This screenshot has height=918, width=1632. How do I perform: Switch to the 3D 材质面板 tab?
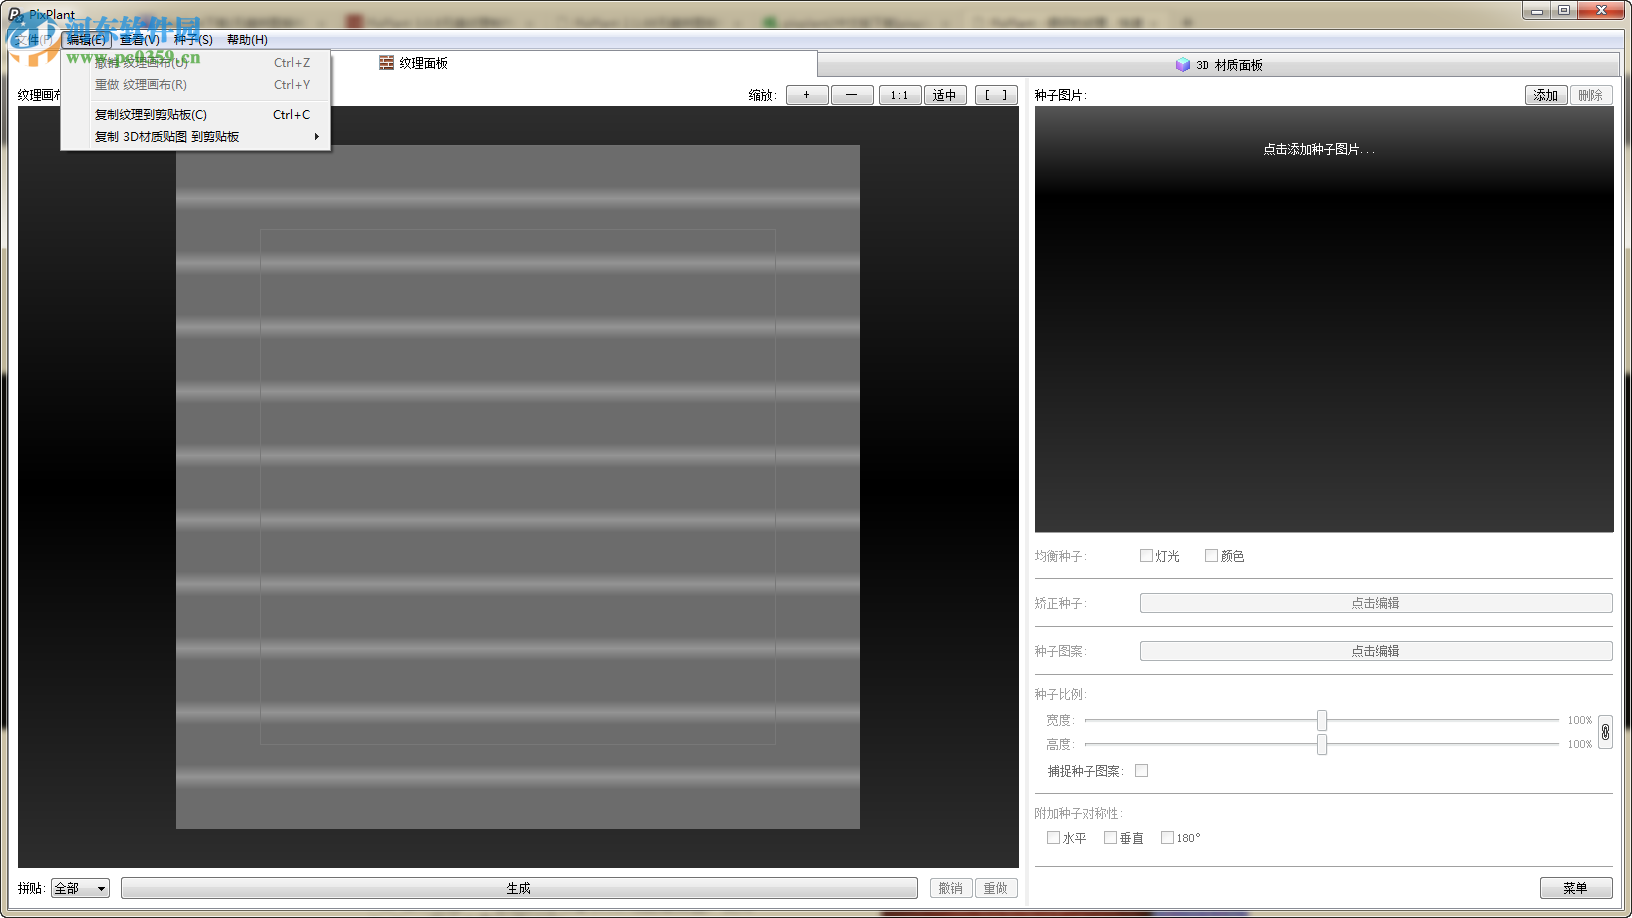tap(1219, 65)
